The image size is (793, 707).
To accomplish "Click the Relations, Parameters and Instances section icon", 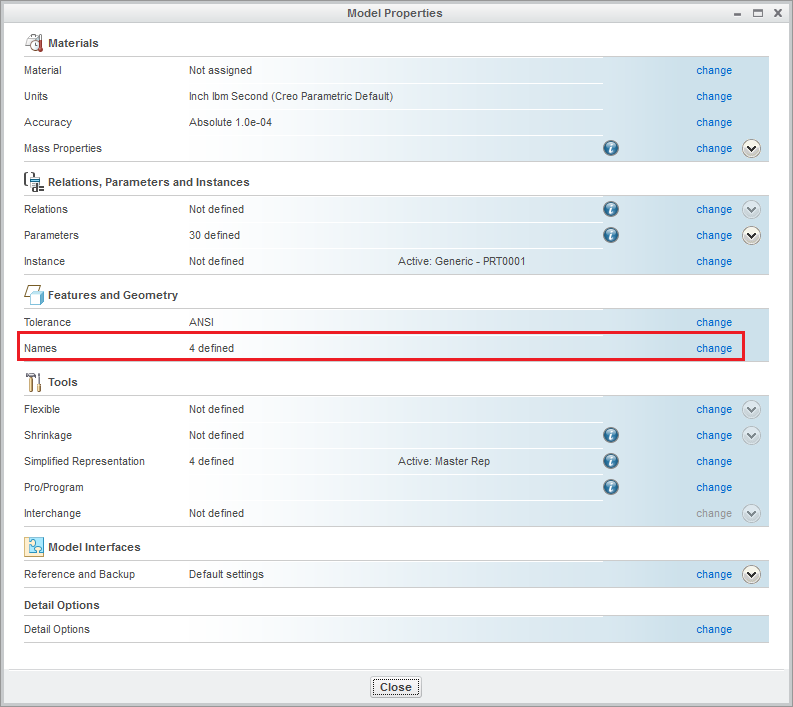I will 34,182.
